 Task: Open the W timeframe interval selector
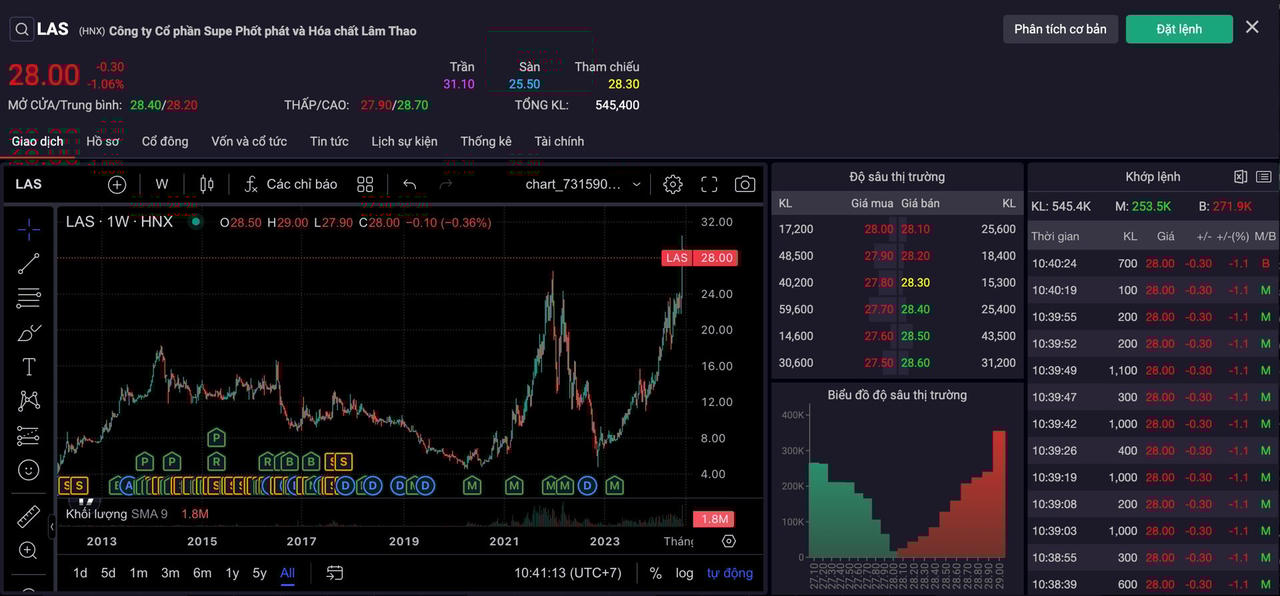coord(162,184)
